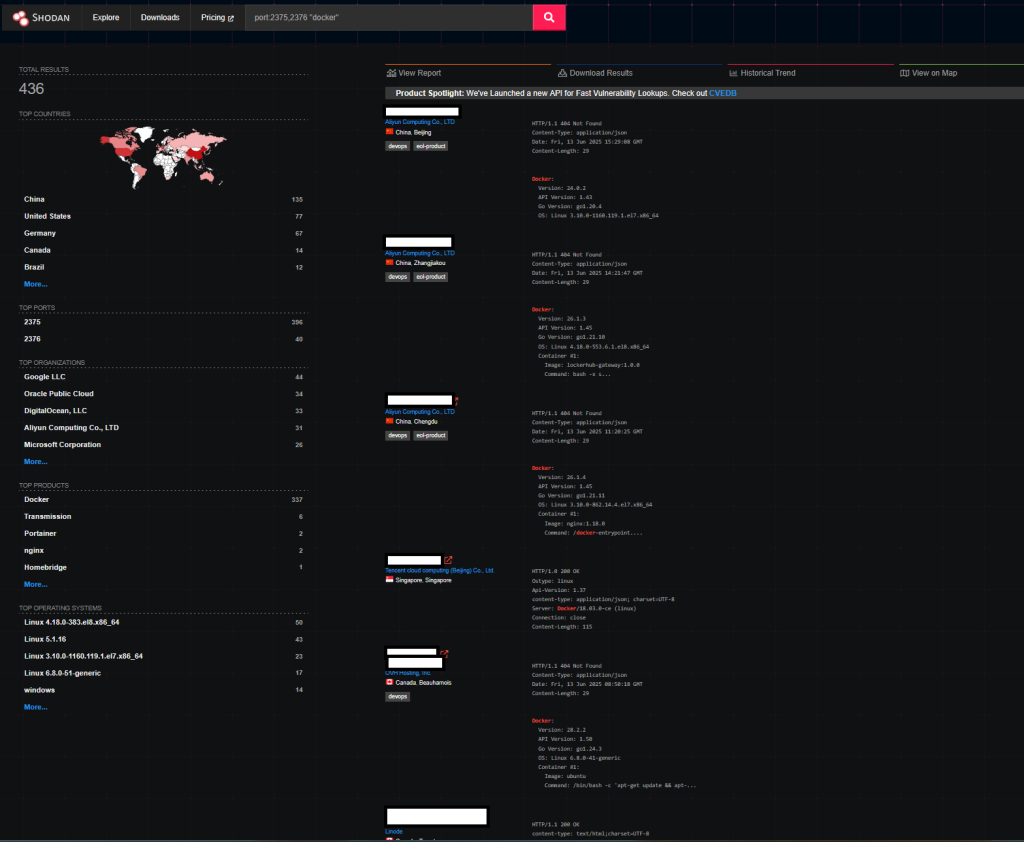This screenshot has height=842, width=1024.
Task: Click the Canada flag beside Beauharnois
Action: click(389, 682)
